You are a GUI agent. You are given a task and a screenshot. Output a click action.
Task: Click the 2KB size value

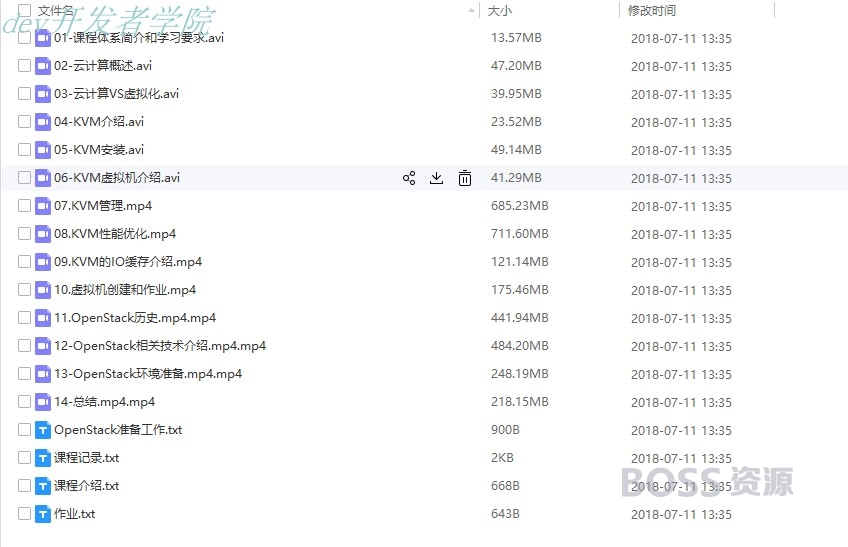(x=502, y=458)
